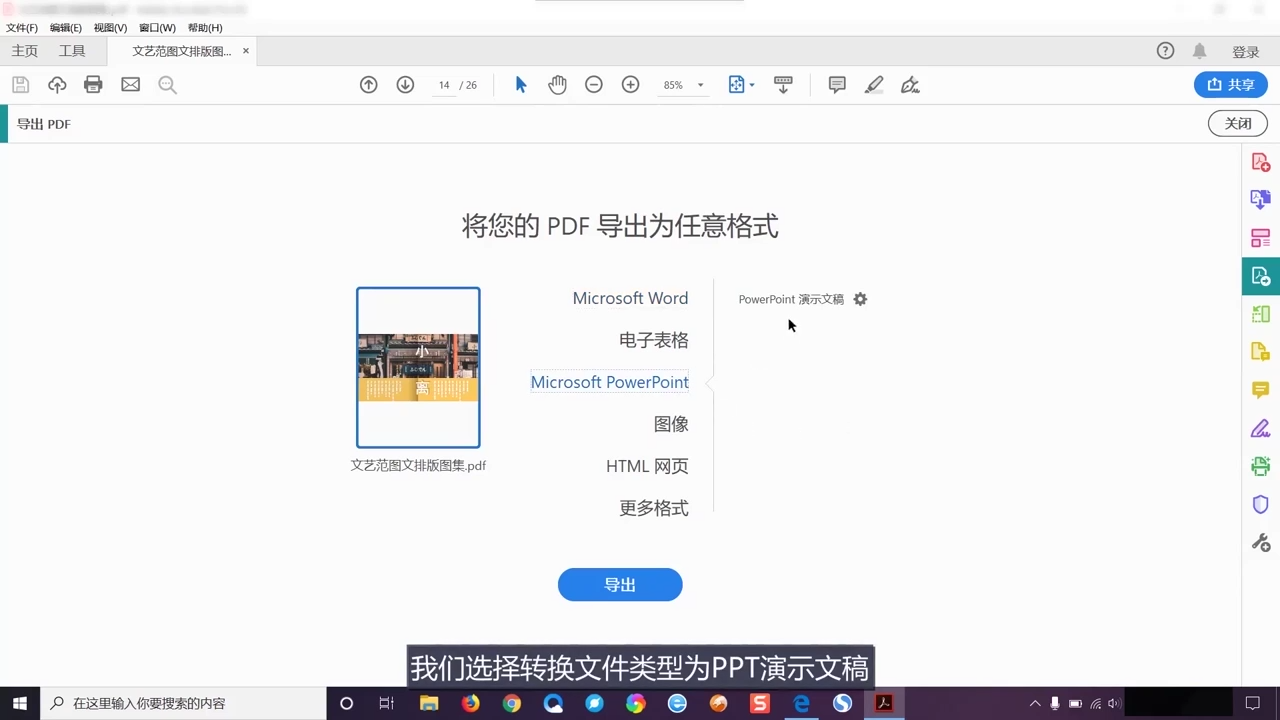The image size is (1280, 720).
Task: Zoom in with plus icon
Action: pyautogui.click(x=630, y=85)
